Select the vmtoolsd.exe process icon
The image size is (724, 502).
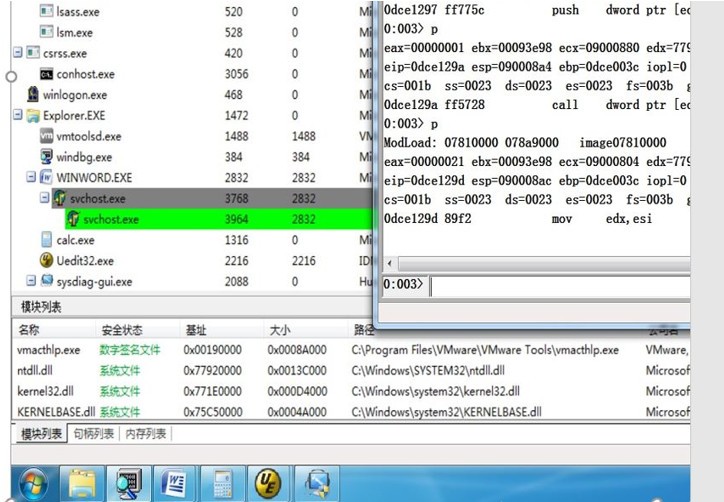click(x=47, y=136)
